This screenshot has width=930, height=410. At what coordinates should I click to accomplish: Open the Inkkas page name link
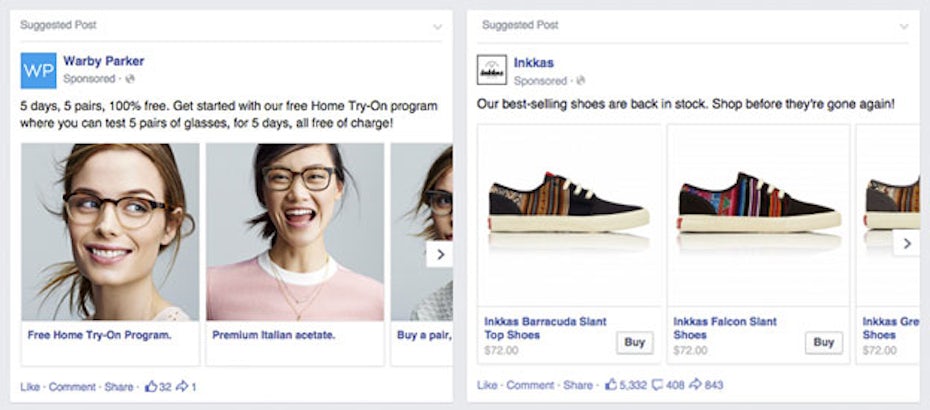click(533, 61)
